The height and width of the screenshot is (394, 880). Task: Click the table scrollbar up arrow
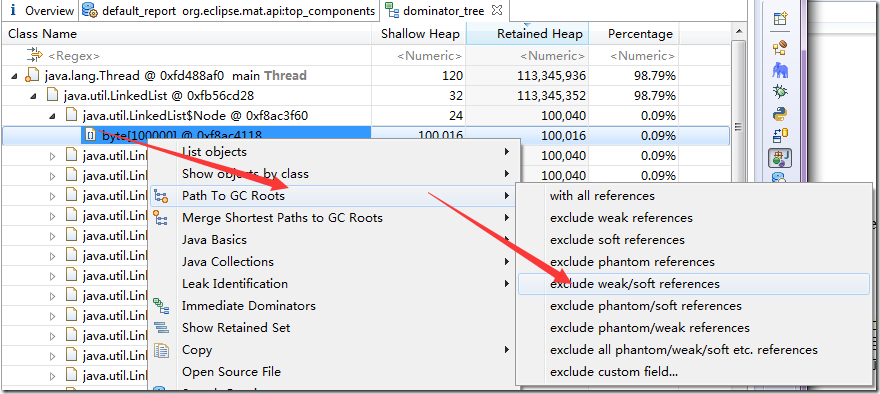(739, 32)
